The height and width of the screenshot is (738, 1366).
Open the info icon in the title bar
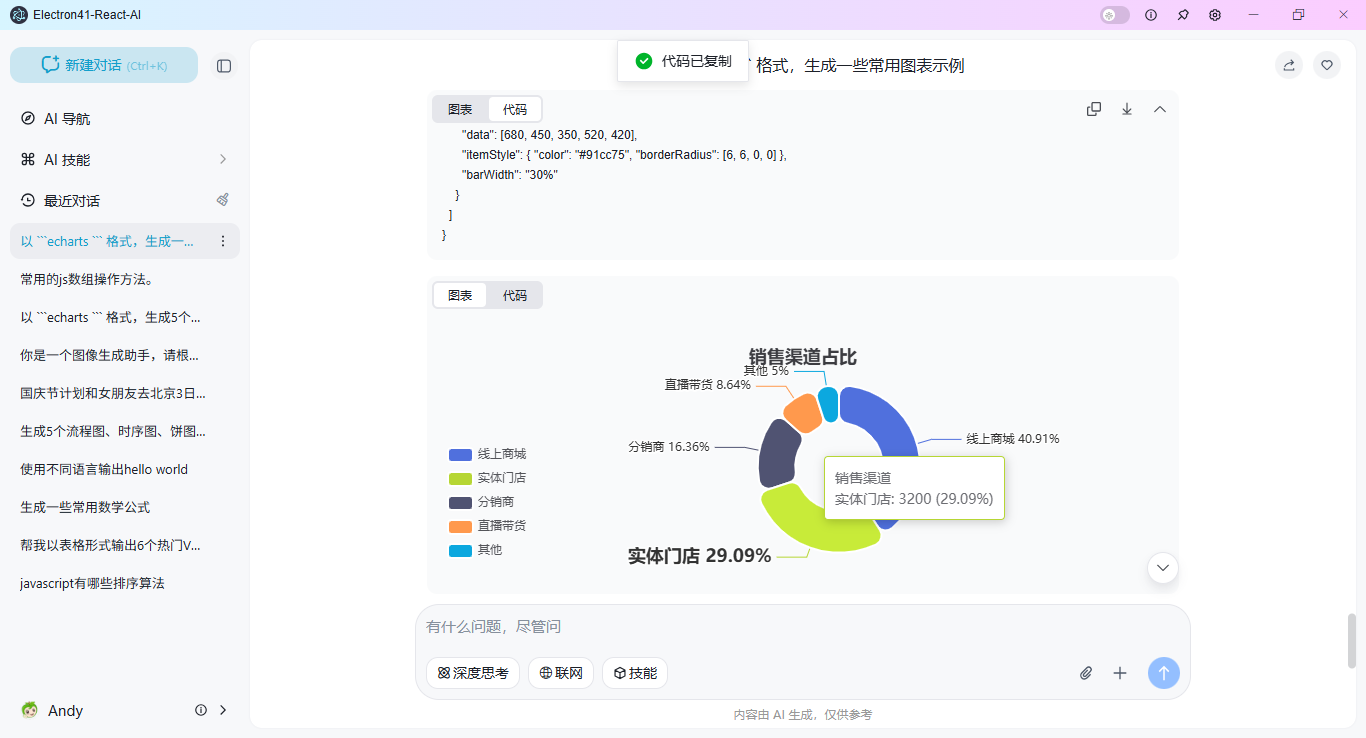click(x=1151, y=15)
